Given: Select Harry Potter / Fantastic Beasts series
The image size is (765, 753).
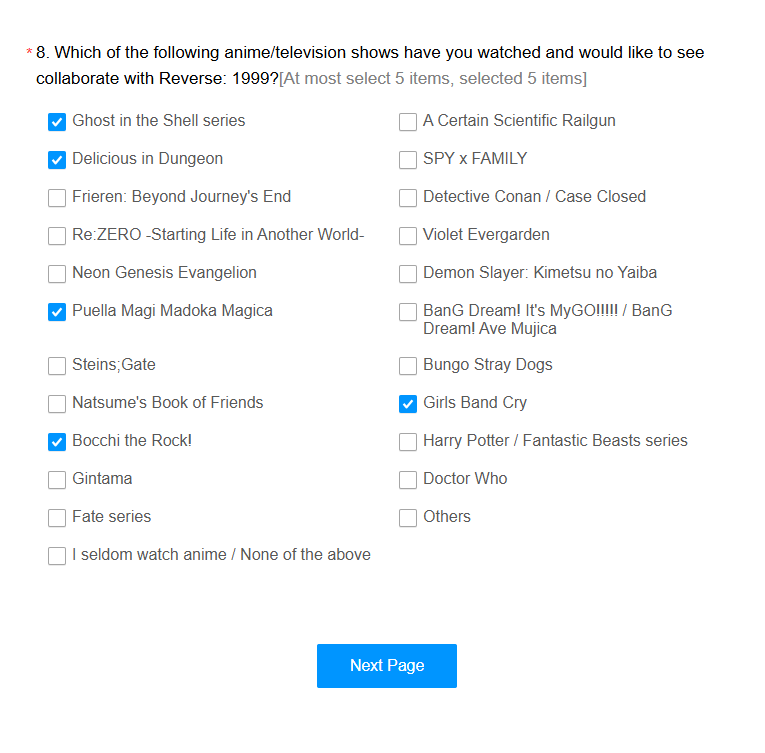Looking at the screenshot, I should [x=408, y=442].
